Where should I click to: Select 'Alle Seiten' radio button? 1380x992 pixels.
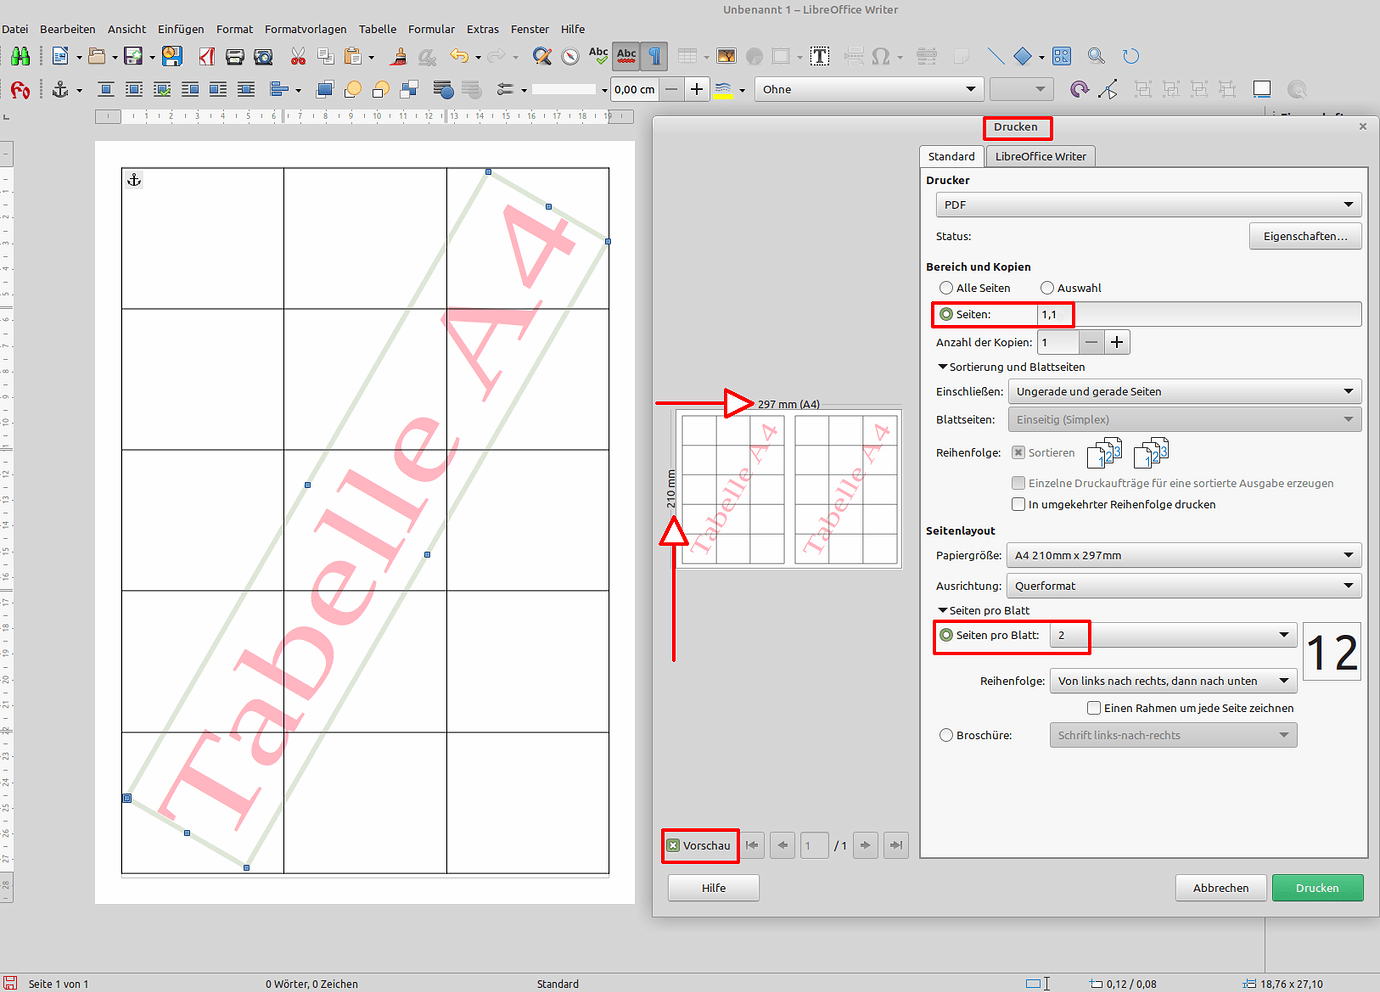tap(946, 288)
